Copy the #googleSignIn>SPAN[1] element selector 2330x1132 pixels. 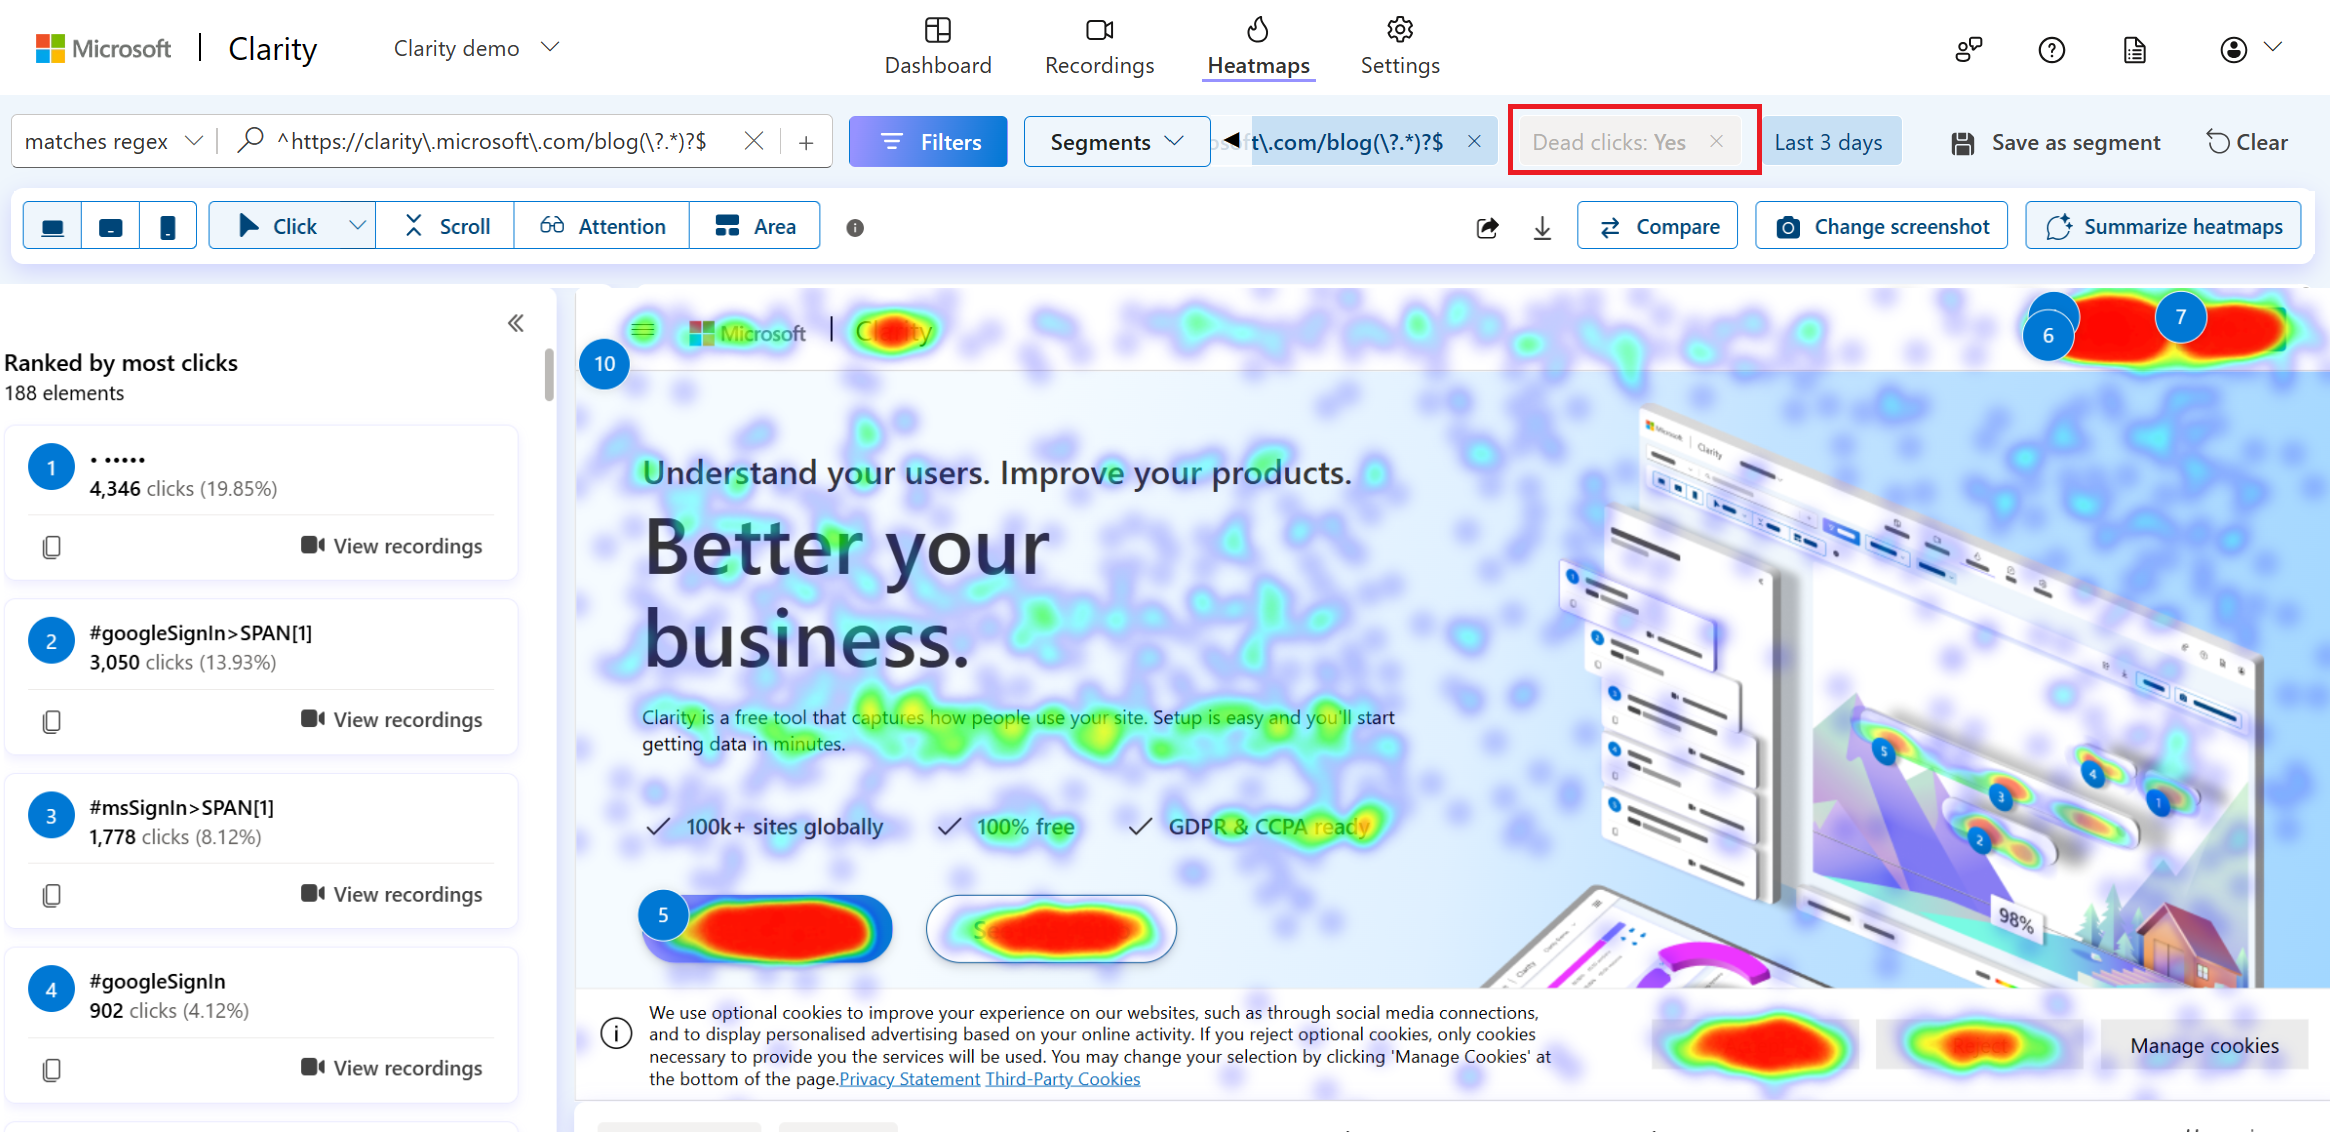coord(51,720)
